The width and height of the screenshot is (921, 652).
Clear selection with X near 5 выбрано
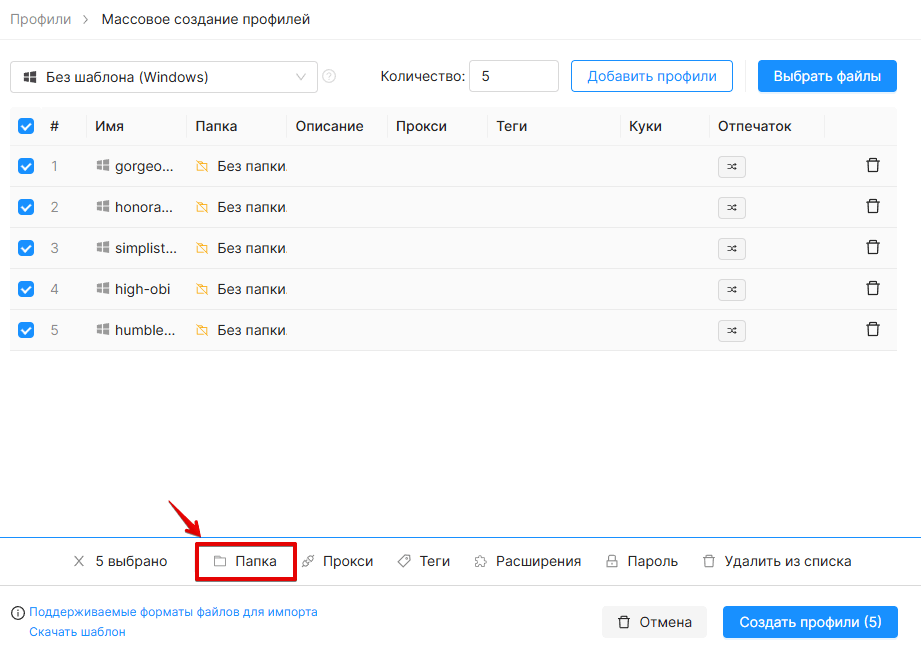tap(79, 562)
